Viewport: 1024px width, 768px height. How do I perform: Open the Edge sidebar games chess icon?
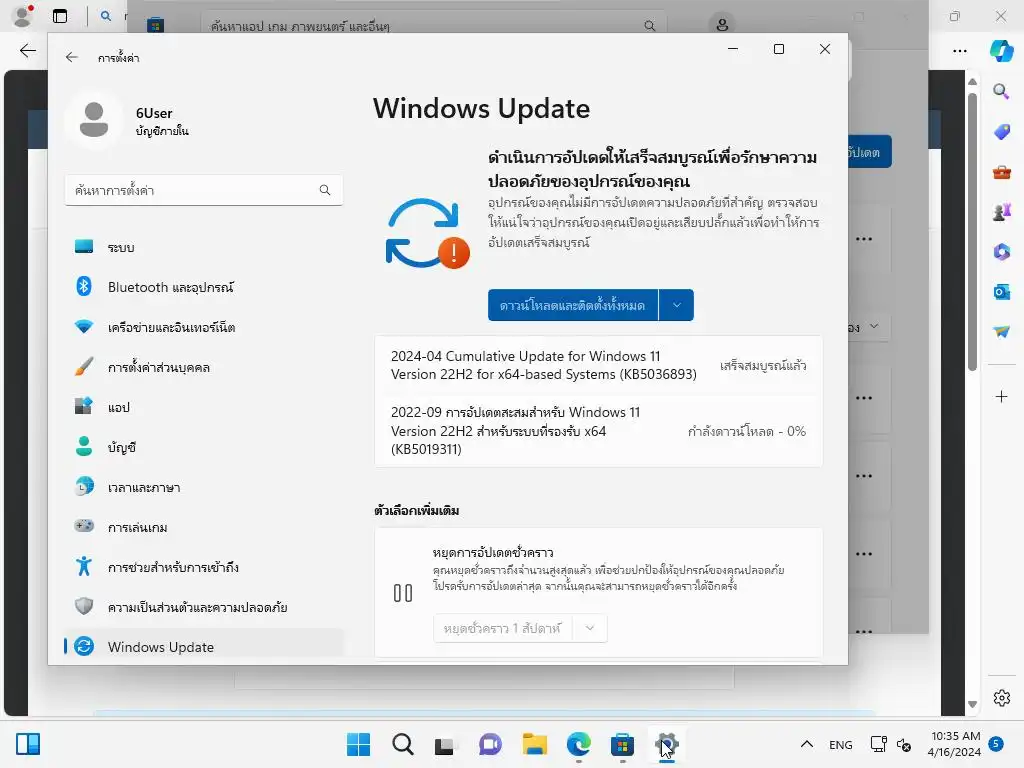pos(1001,212)
